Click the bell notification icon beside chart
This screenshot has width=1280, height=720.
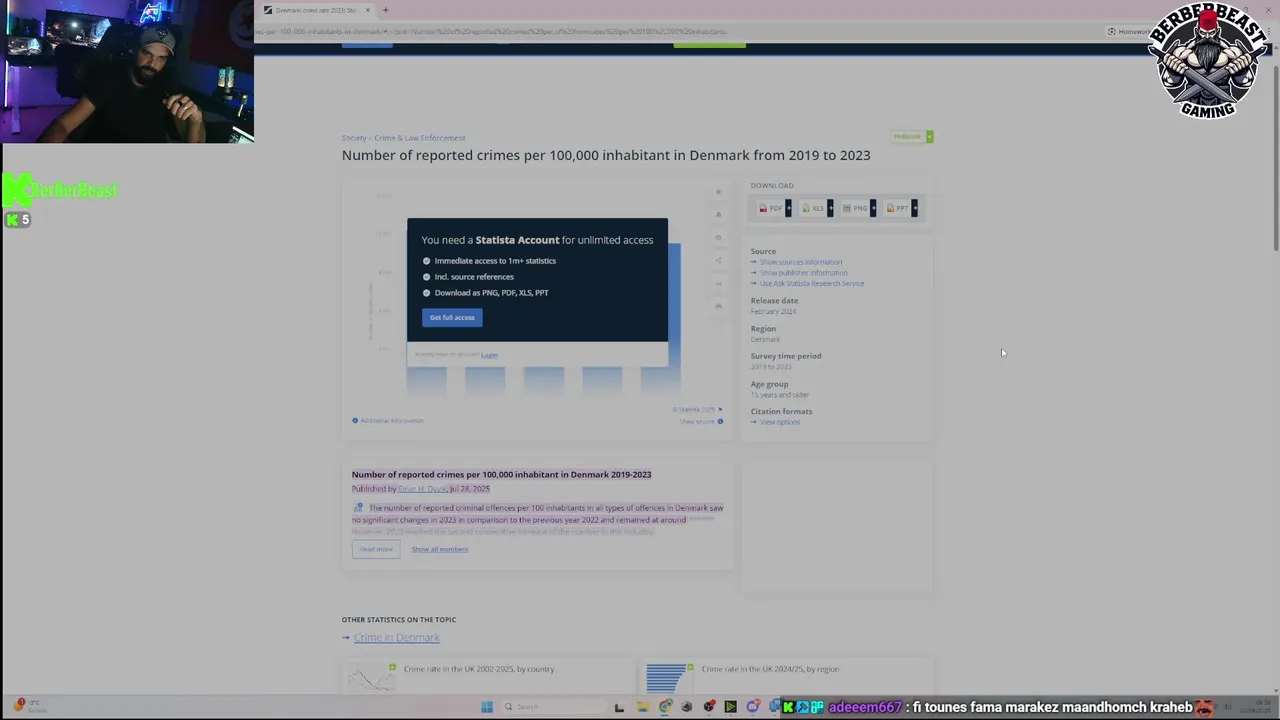718,214
